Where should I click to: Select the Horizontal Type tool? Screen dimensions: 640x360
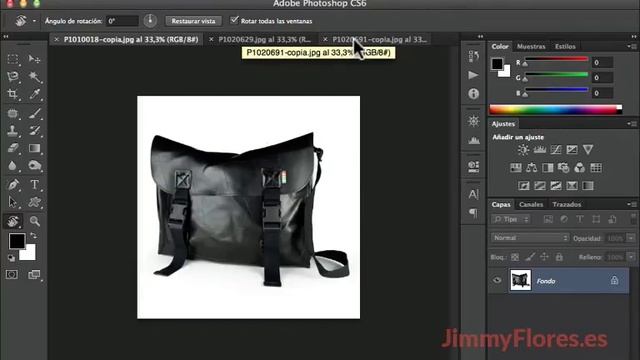[x=34, y=184]
